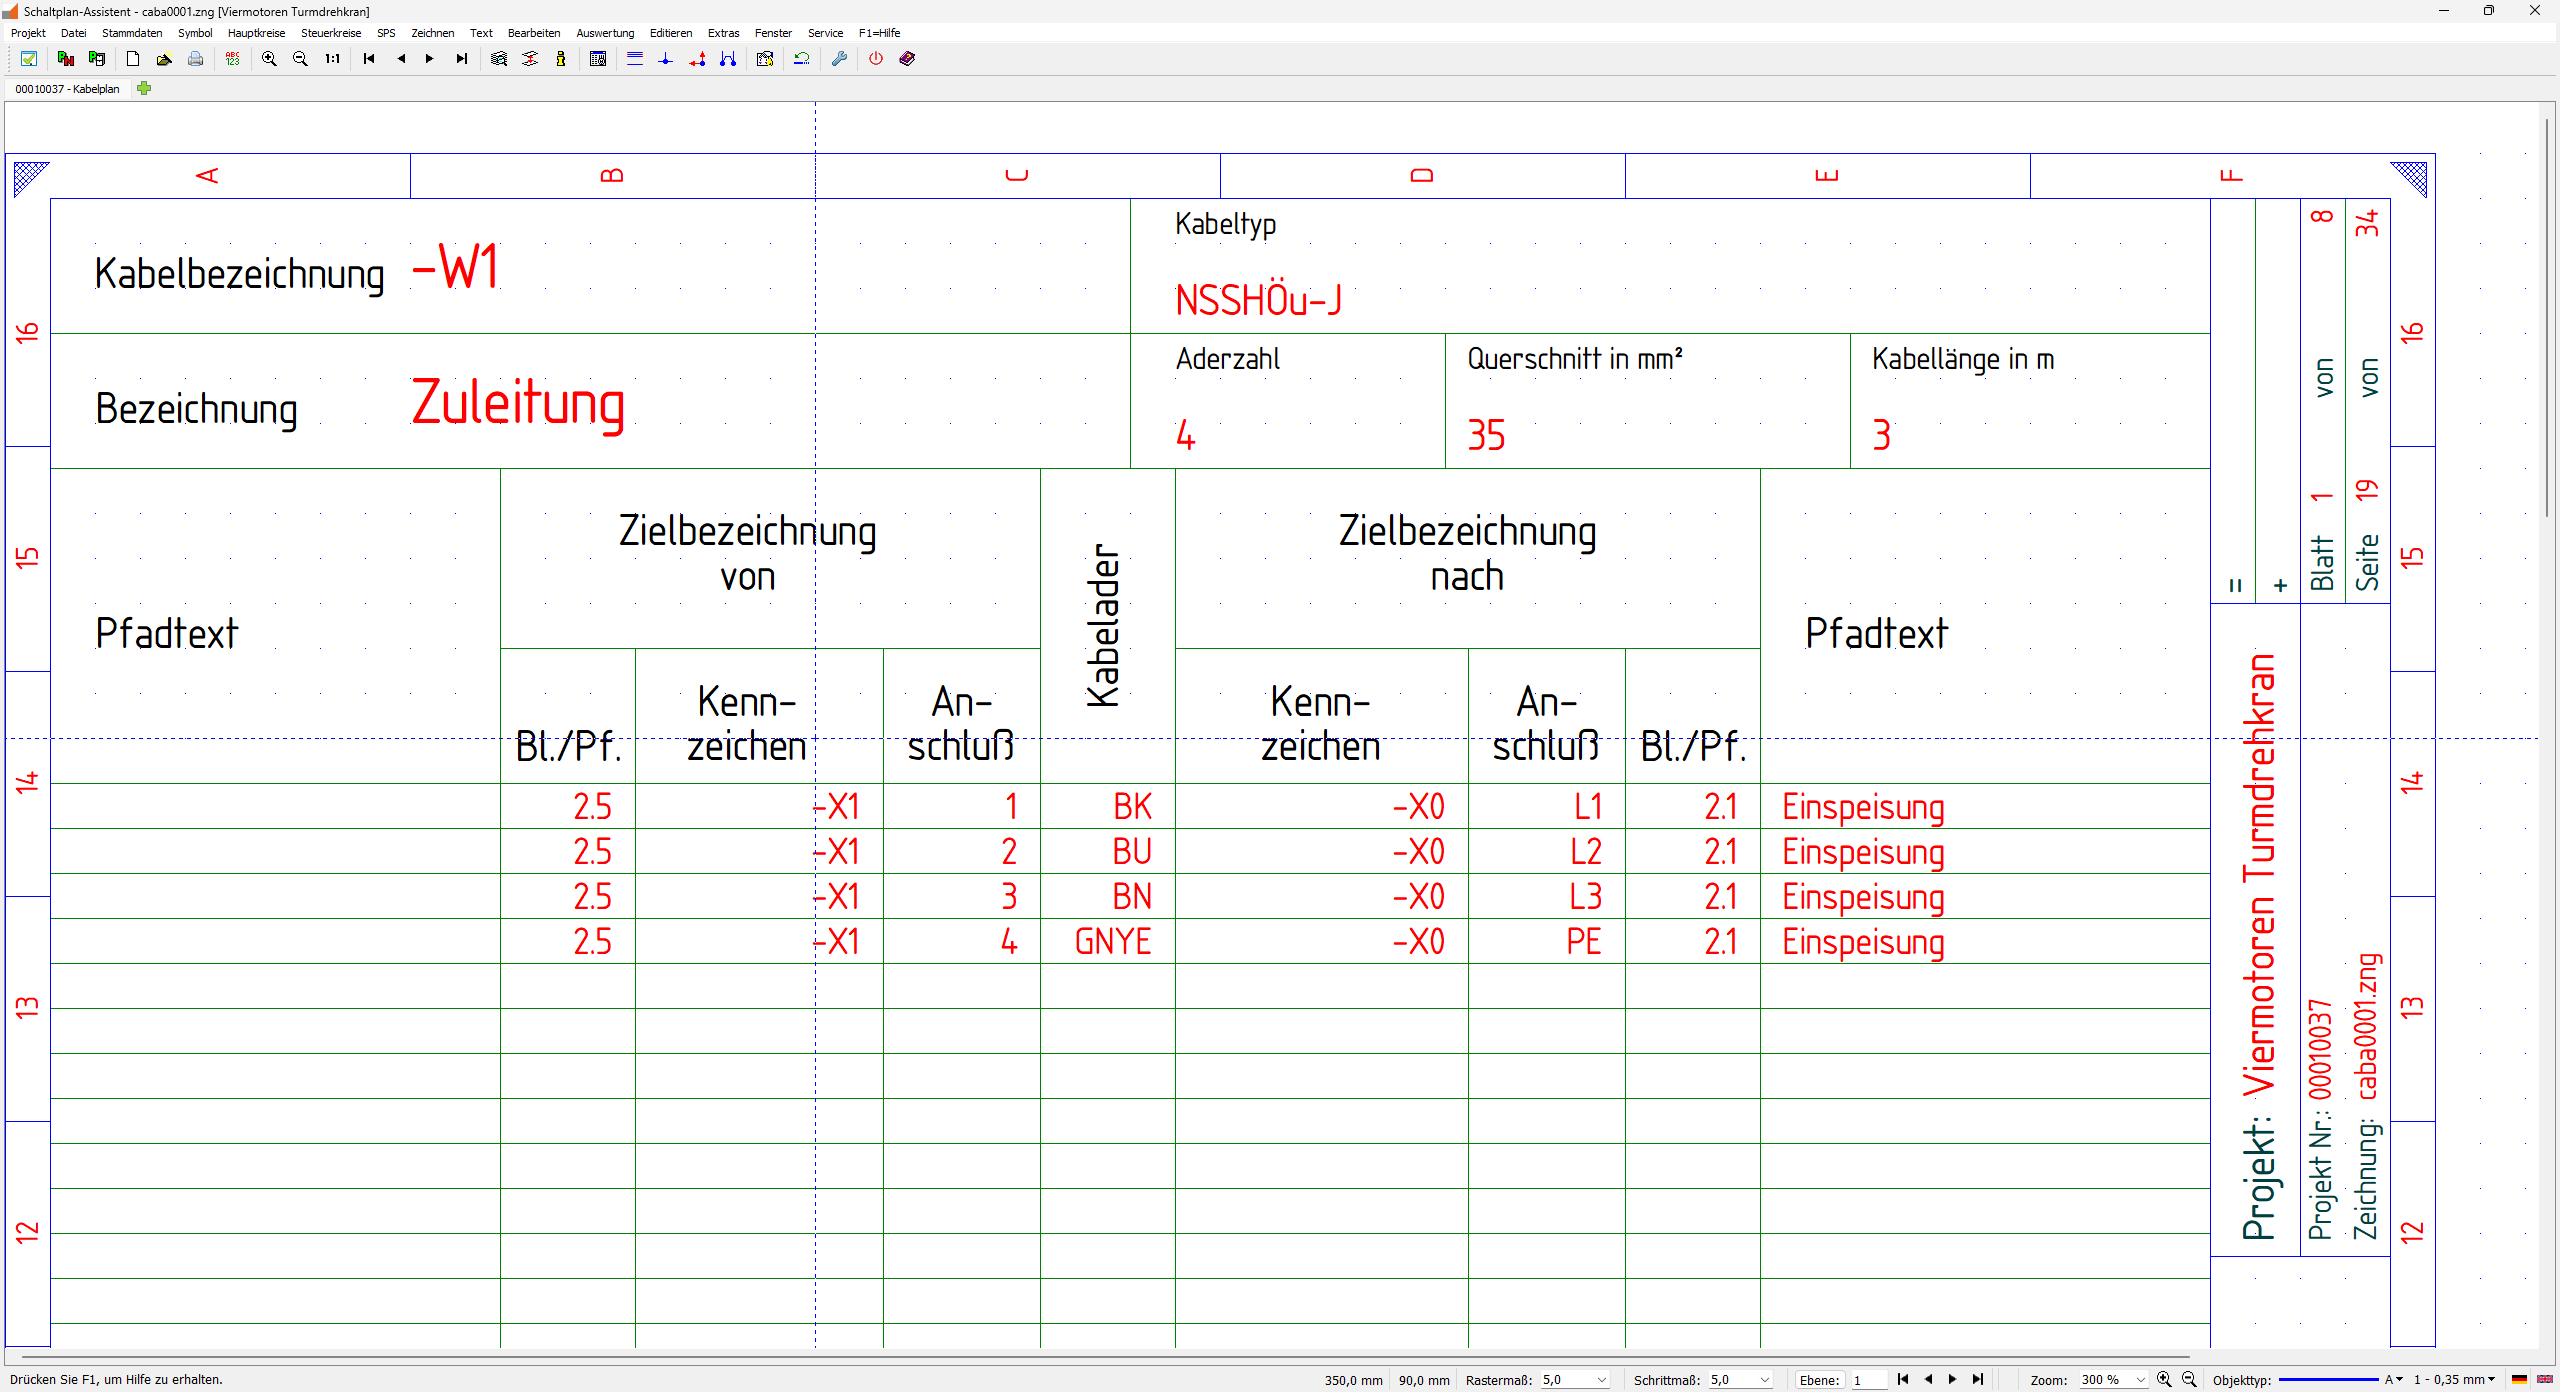Image resolution: width=2560 pixels, height=1392 pixels.
Task: Click the printer icon
Action: coord(196,59)
